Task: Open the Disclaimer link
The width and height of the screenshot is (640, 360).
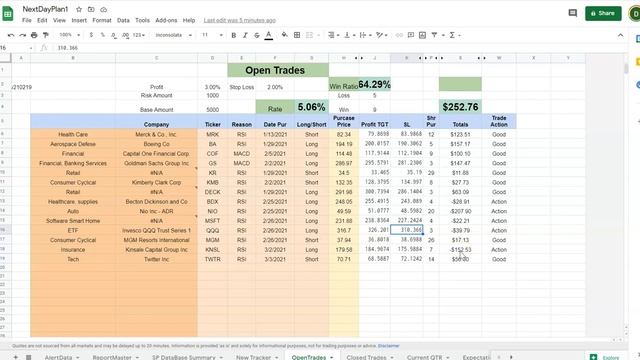Action: point(389,346)
